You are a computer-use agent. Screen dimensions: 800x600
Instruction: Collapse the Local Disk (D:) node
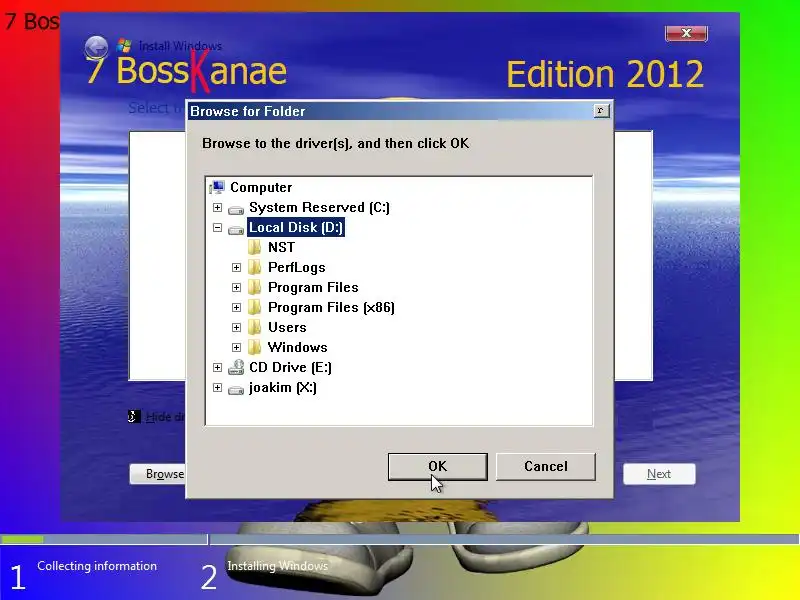tap(217, 228)
